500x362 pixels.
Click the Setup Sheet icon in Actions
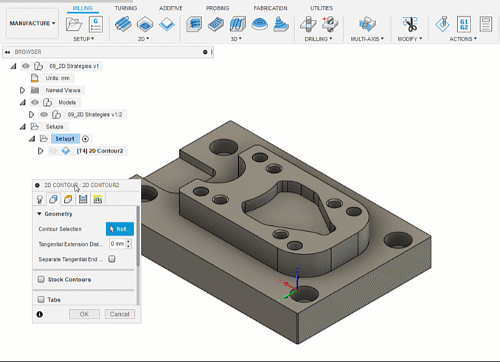(x=486, y=25)
